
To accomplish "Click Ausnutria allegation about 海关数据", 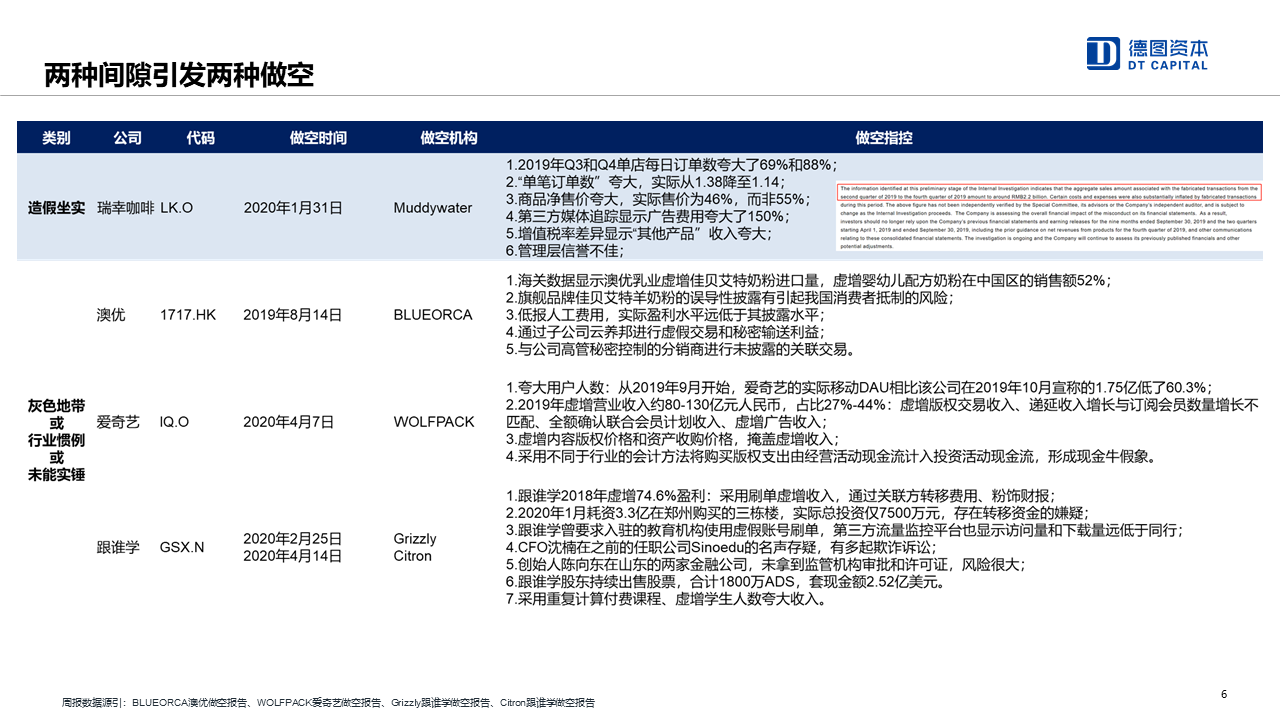I will point(809,280).
